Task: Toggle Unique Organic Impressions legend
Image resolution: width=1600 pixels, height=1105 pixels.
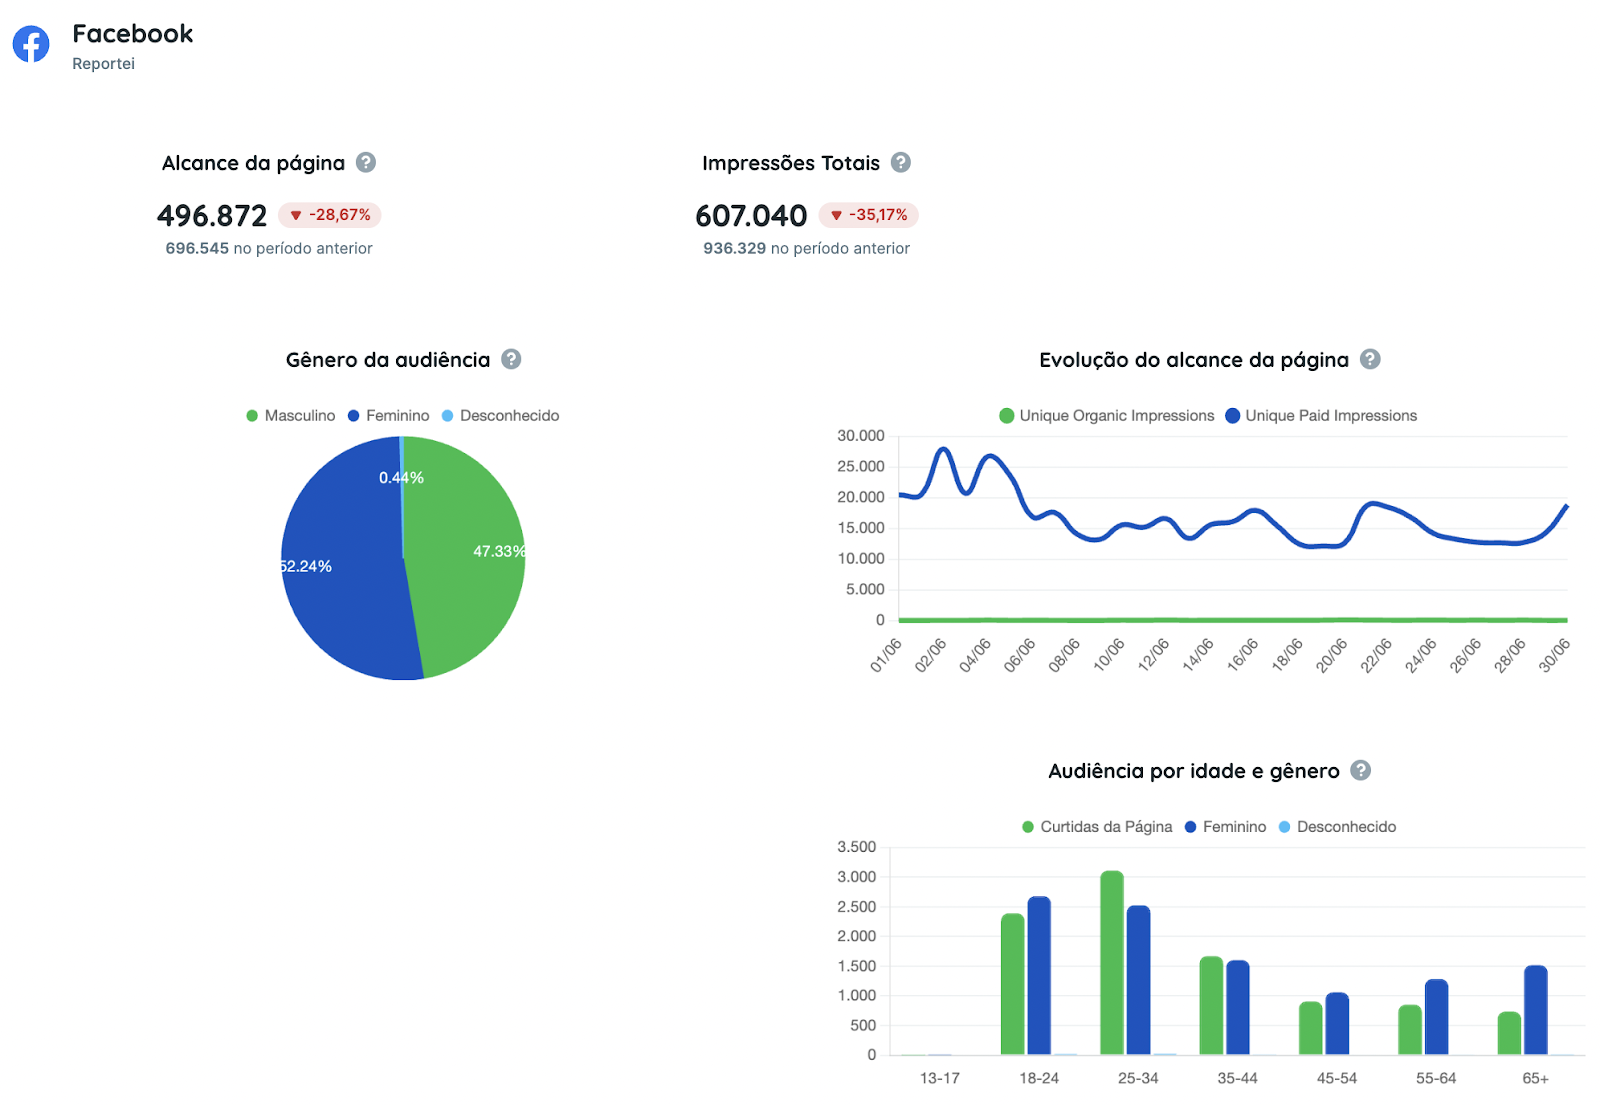Action: click(x=1107, y=415)
